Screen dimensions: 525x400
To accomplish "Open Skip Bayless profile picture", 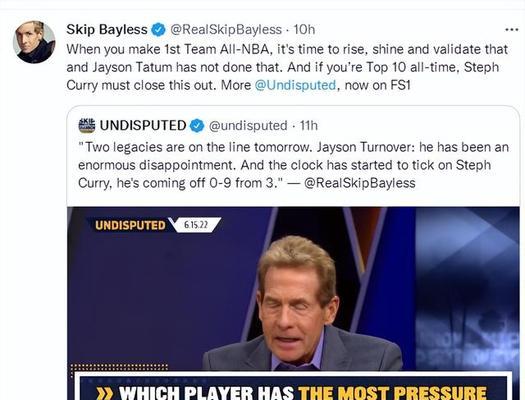I will point(34,42).
